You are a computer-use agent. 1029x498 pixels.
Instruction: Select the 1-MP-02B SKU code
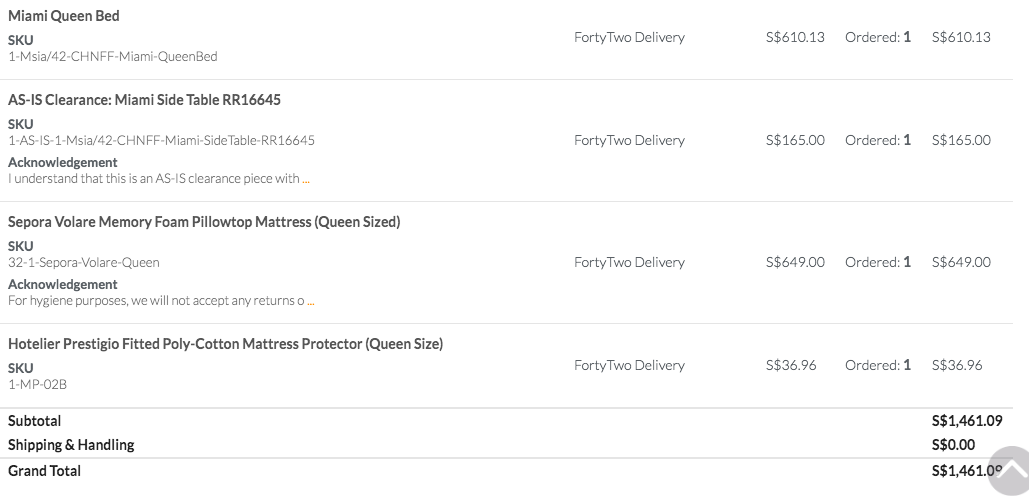click(37, 384)
